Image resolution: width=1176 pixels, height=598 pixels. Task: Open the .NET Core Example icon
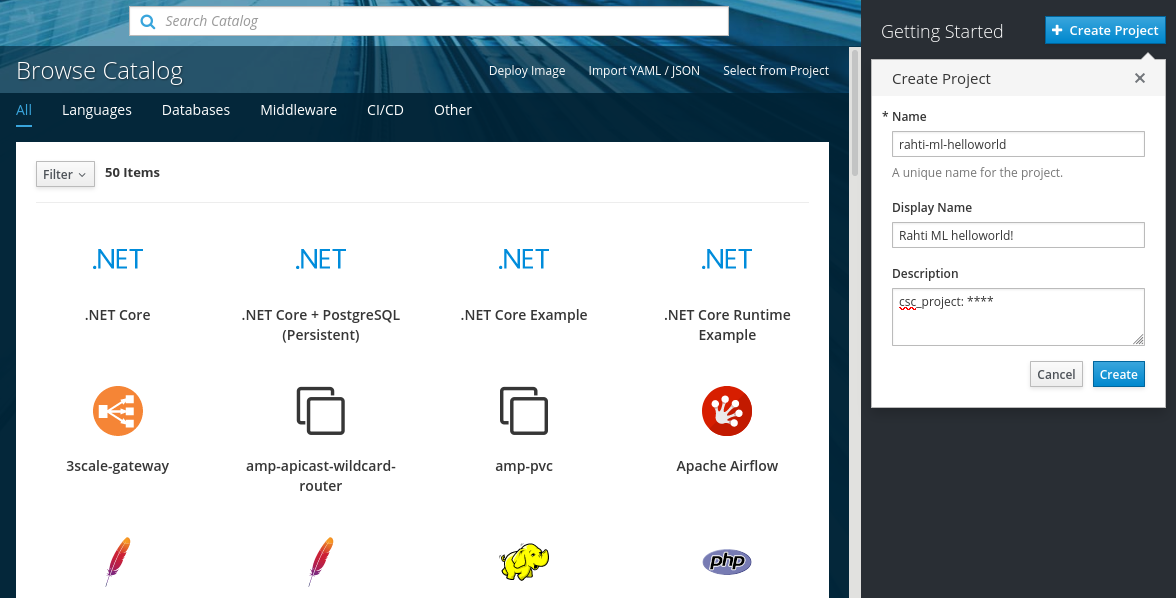pyautogui.click(x=524, y=260)
